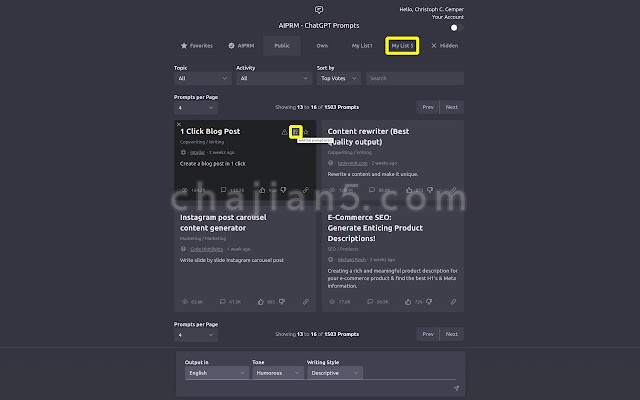The width and height of the screenshot is (640, 400).
Task: Click the Copywriting / Writing label under 1 Click Blog Post
Action: [202, 142]
